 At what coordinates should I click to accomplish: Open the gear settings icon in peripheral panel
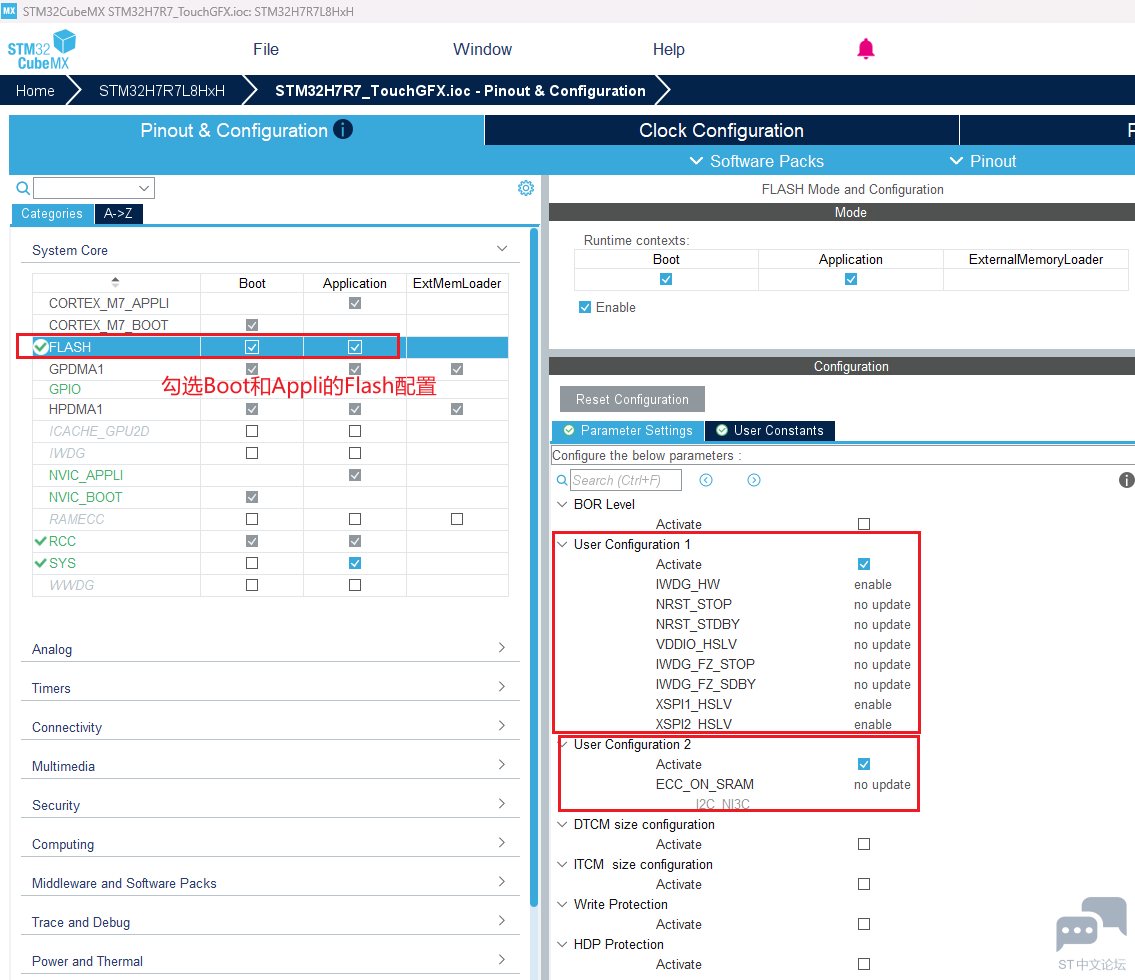pos(526,188)
